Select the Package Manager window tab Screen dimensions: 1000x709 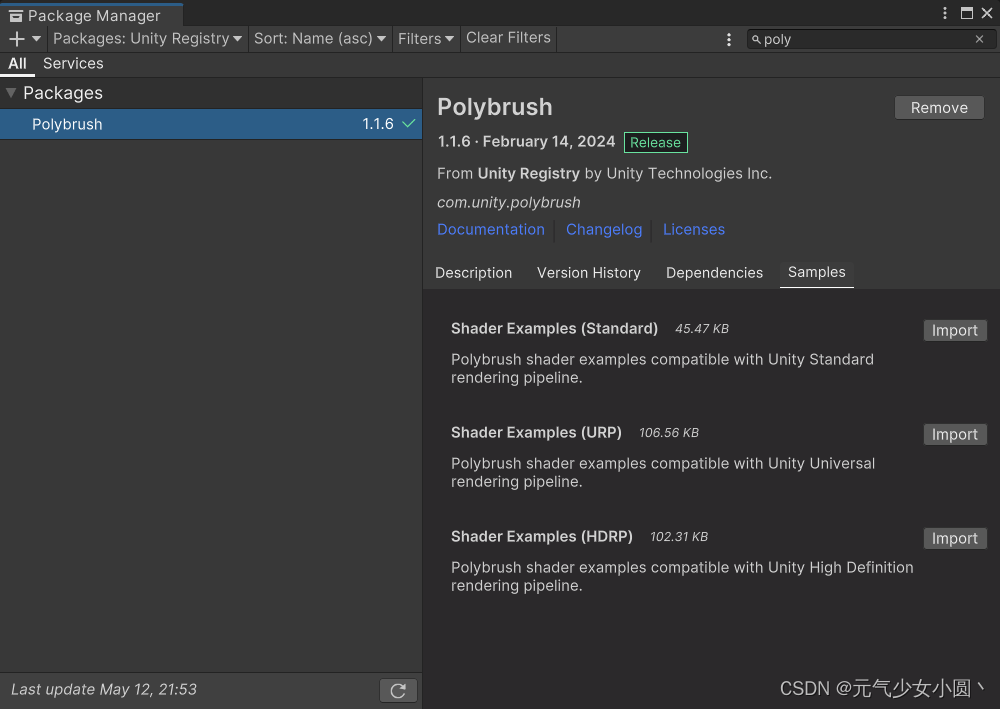(x=91, y=15)
